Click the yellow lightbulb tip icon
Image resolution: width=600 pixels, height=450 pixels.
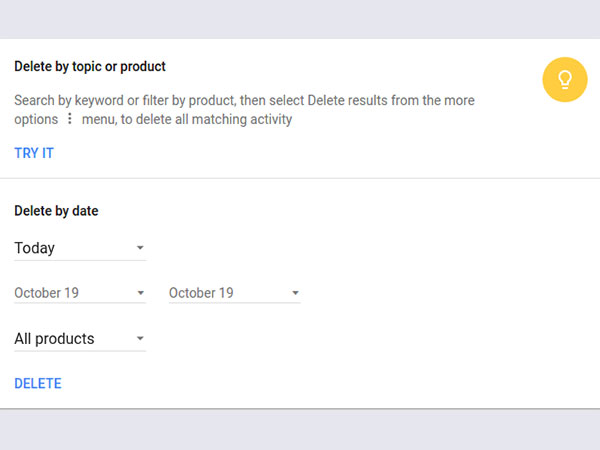point(564,80)
